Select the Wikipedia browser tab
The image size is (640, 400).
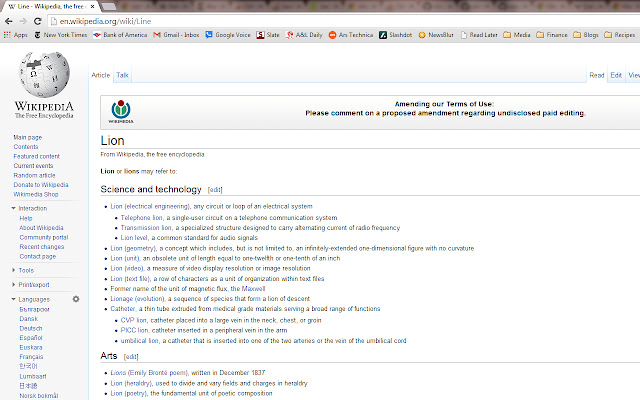click(51, 7)
